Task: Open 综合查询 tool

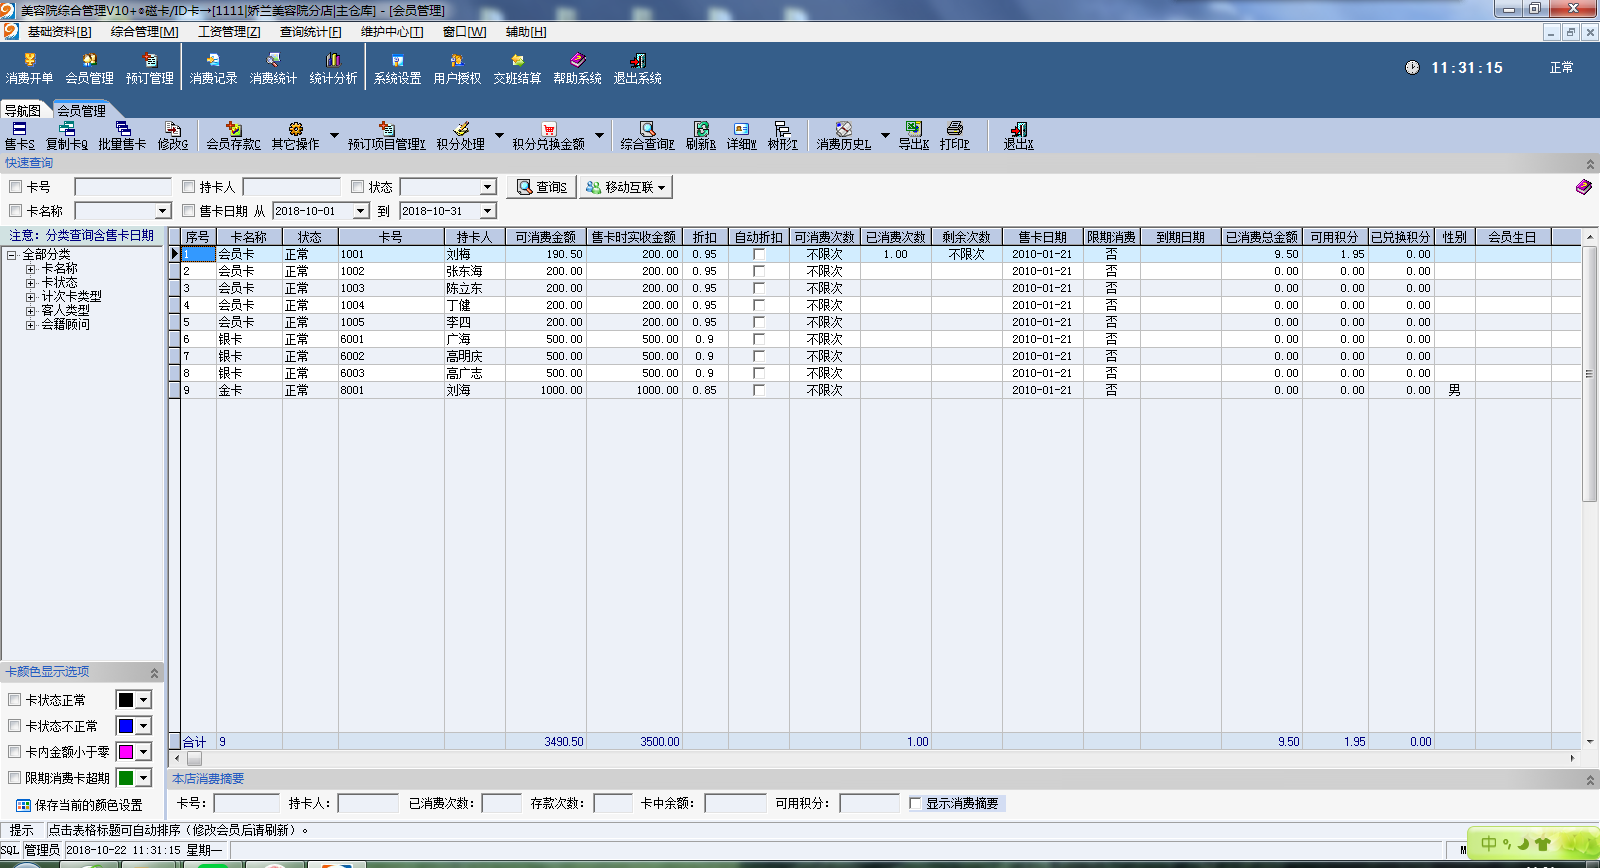Action: [x=648, y=136]
